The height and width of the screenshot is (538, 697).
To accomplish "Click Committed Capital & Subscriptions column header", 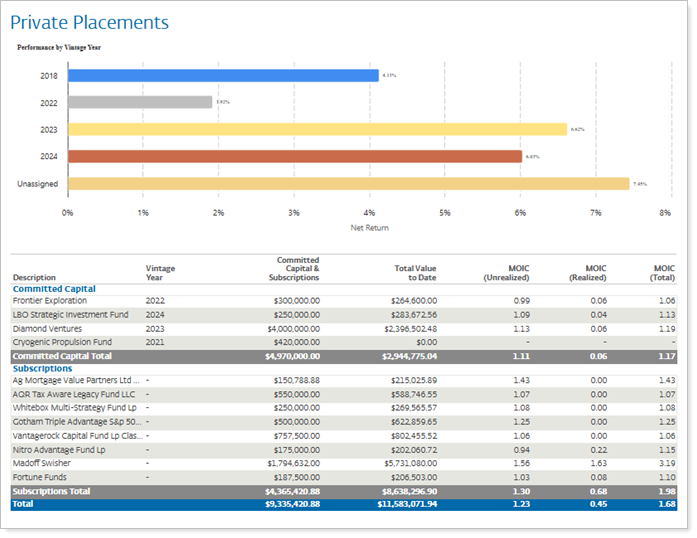I will click(x=294, y=269).
